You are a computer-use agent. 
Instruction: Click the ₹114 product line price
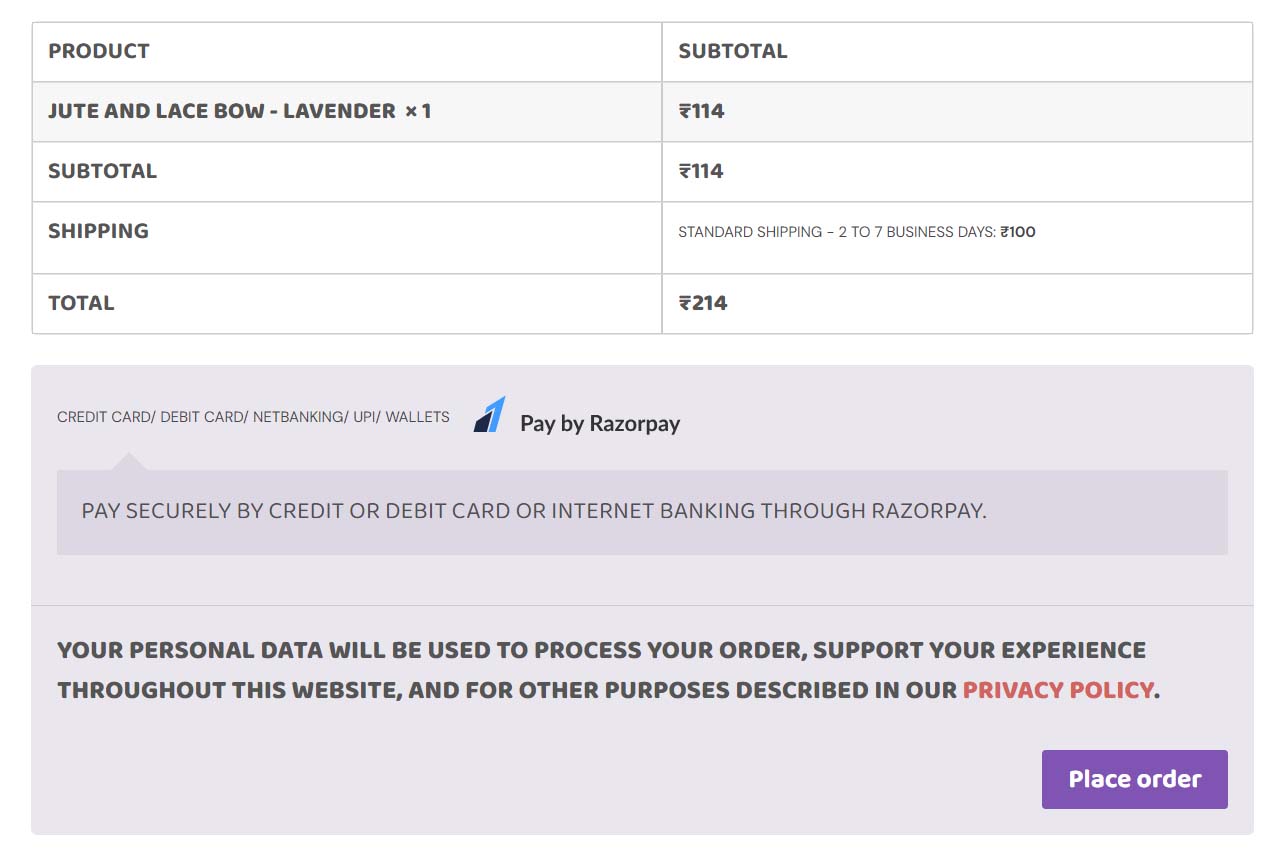[x=701, y=111]
